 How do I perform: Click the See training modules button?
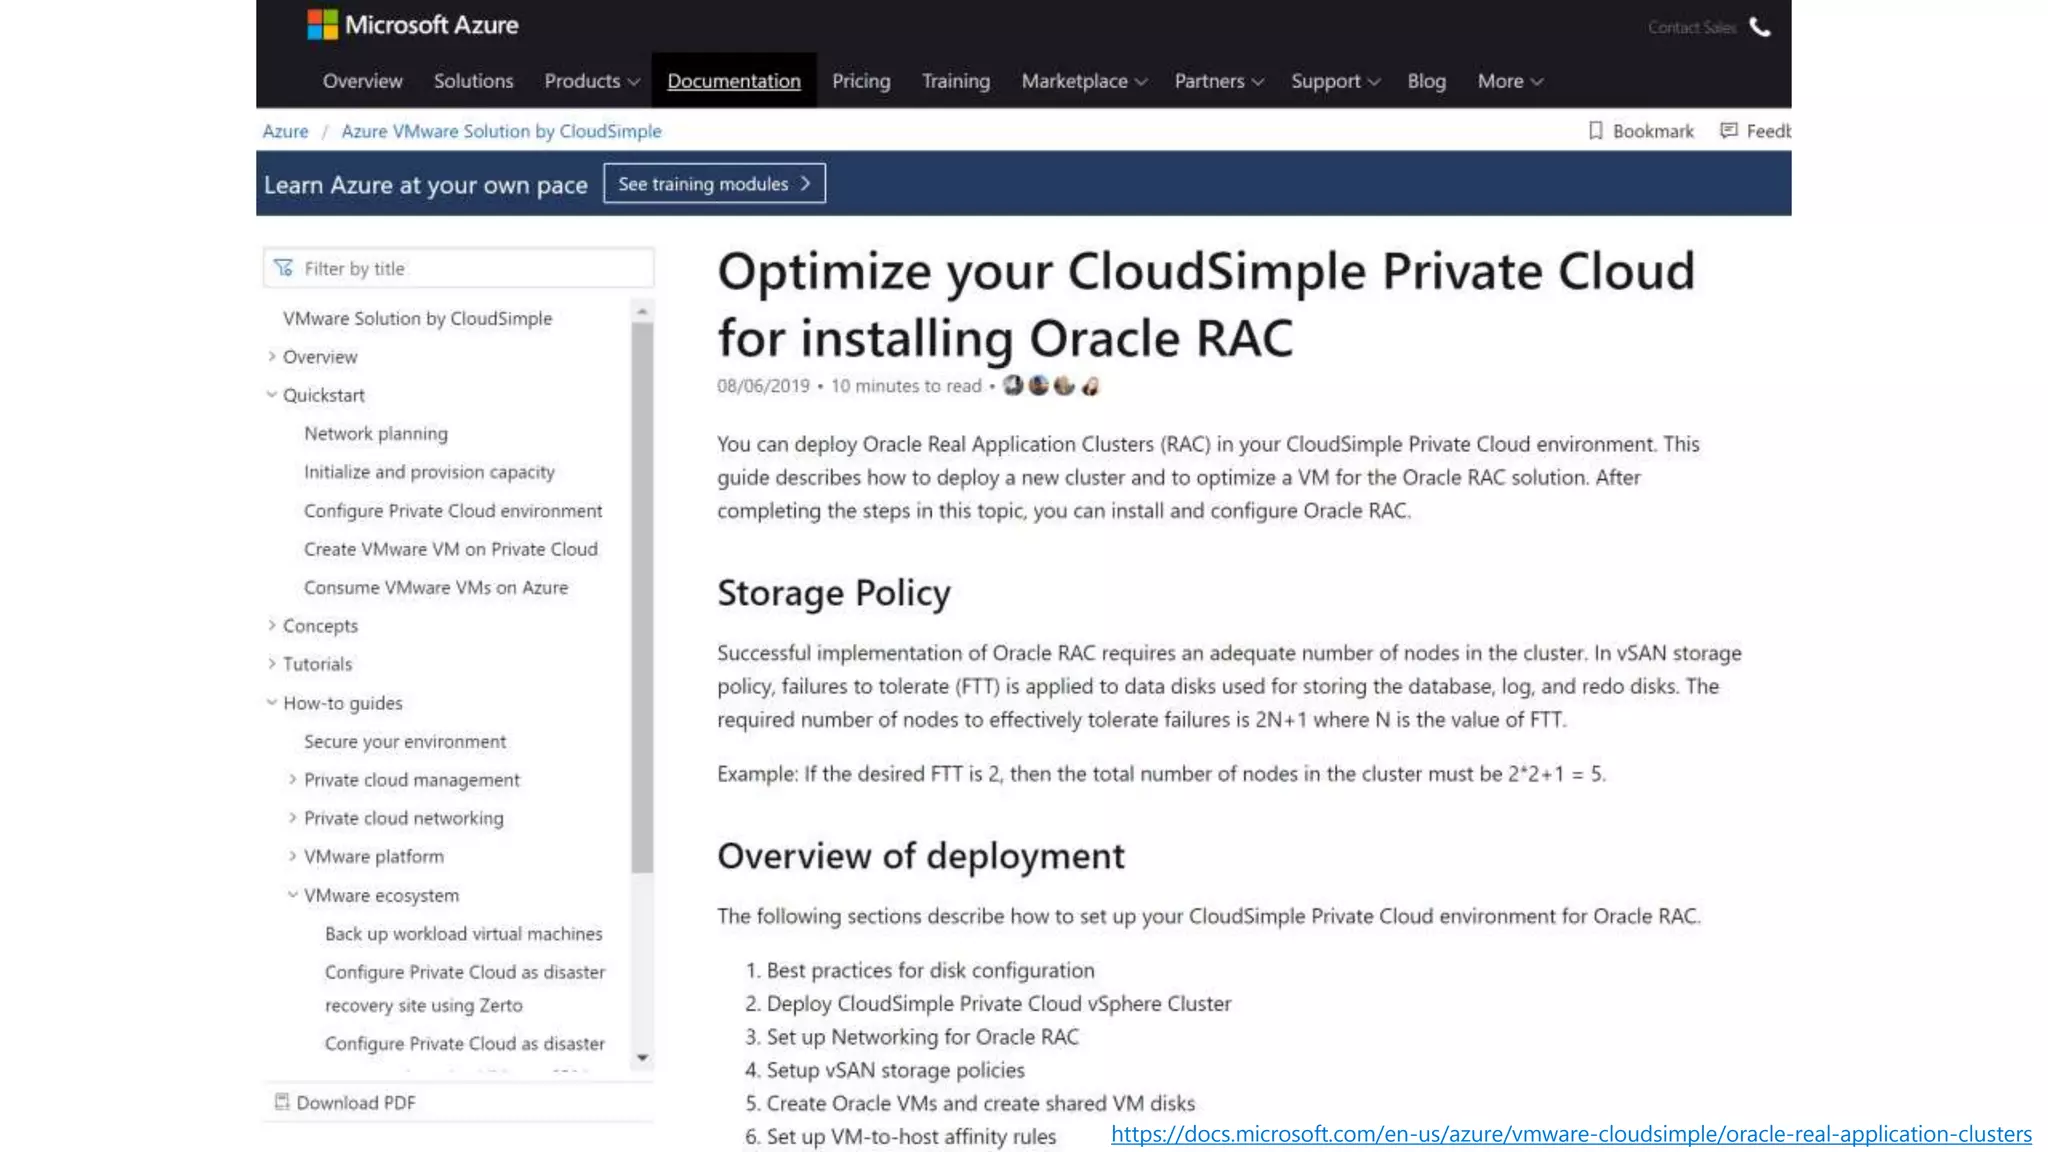(x=714, y=184)
